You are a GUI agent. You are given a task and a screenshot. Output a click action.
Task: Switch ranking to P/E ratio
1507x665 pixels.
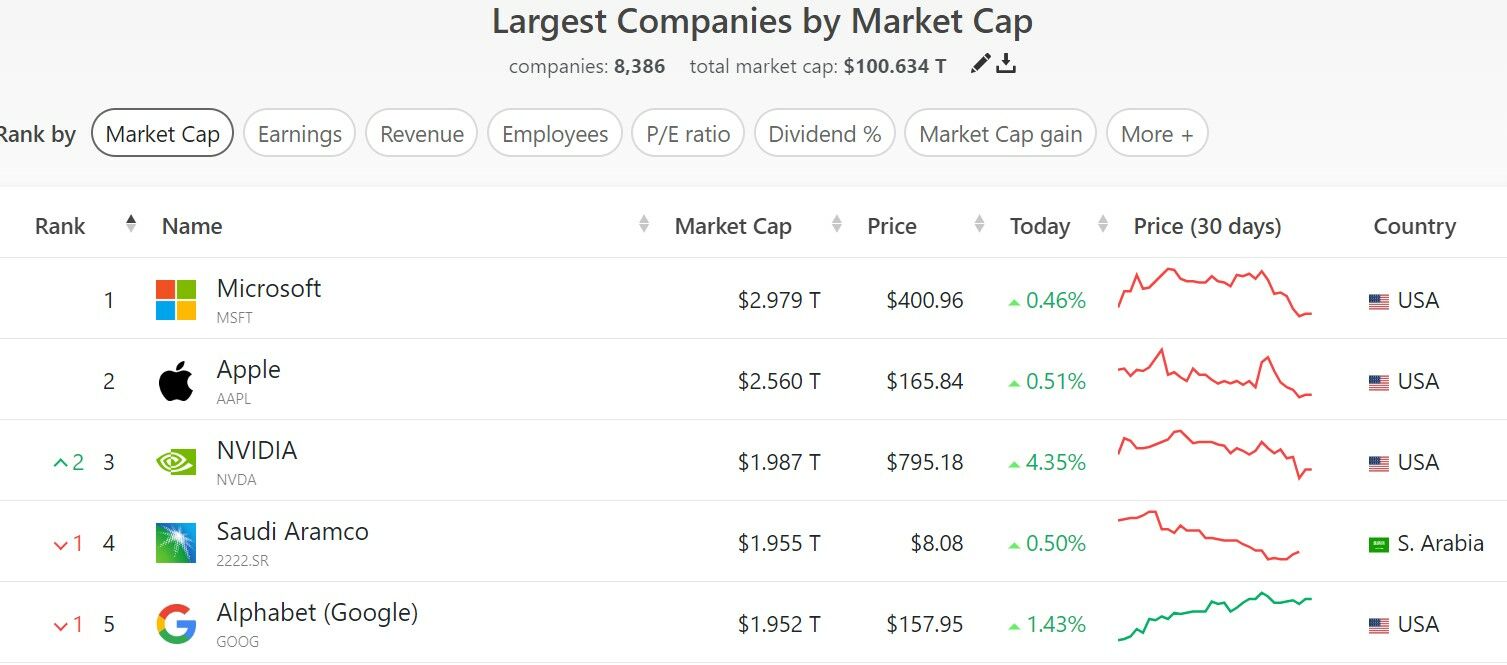688,134
